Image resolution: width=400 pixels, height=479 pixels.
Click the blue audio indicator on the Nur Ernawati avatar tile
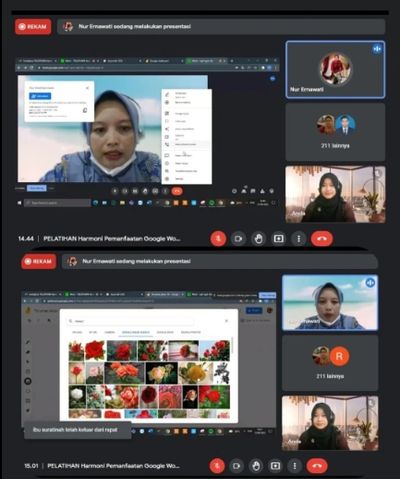[377, 49]
